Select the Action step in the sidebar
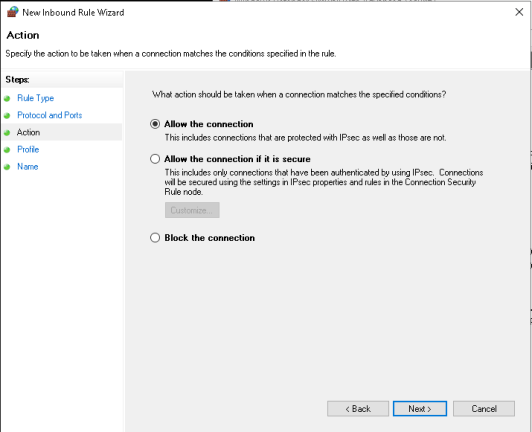The image size is (532, 432). tap(28, 132)
